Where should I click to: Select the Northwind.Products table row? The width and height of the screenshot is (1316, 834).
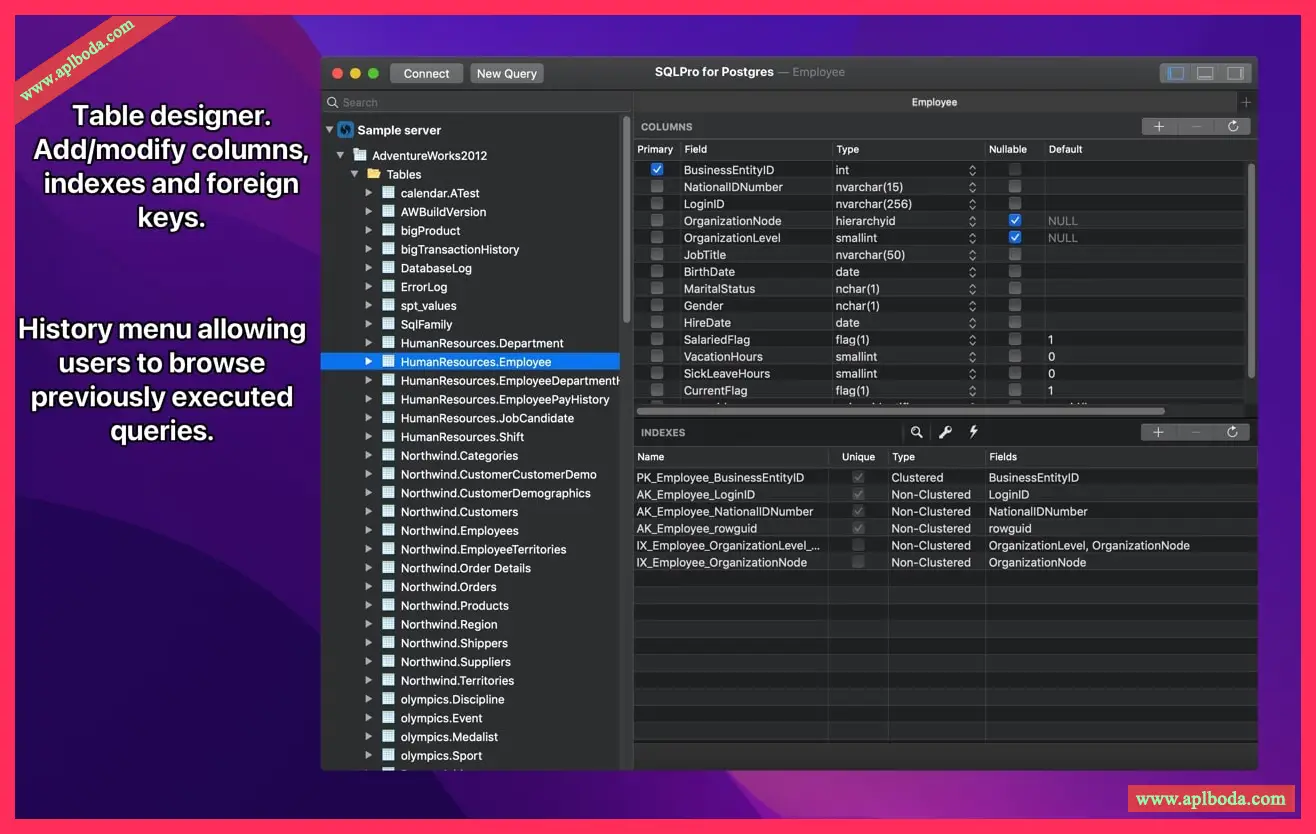470,606
